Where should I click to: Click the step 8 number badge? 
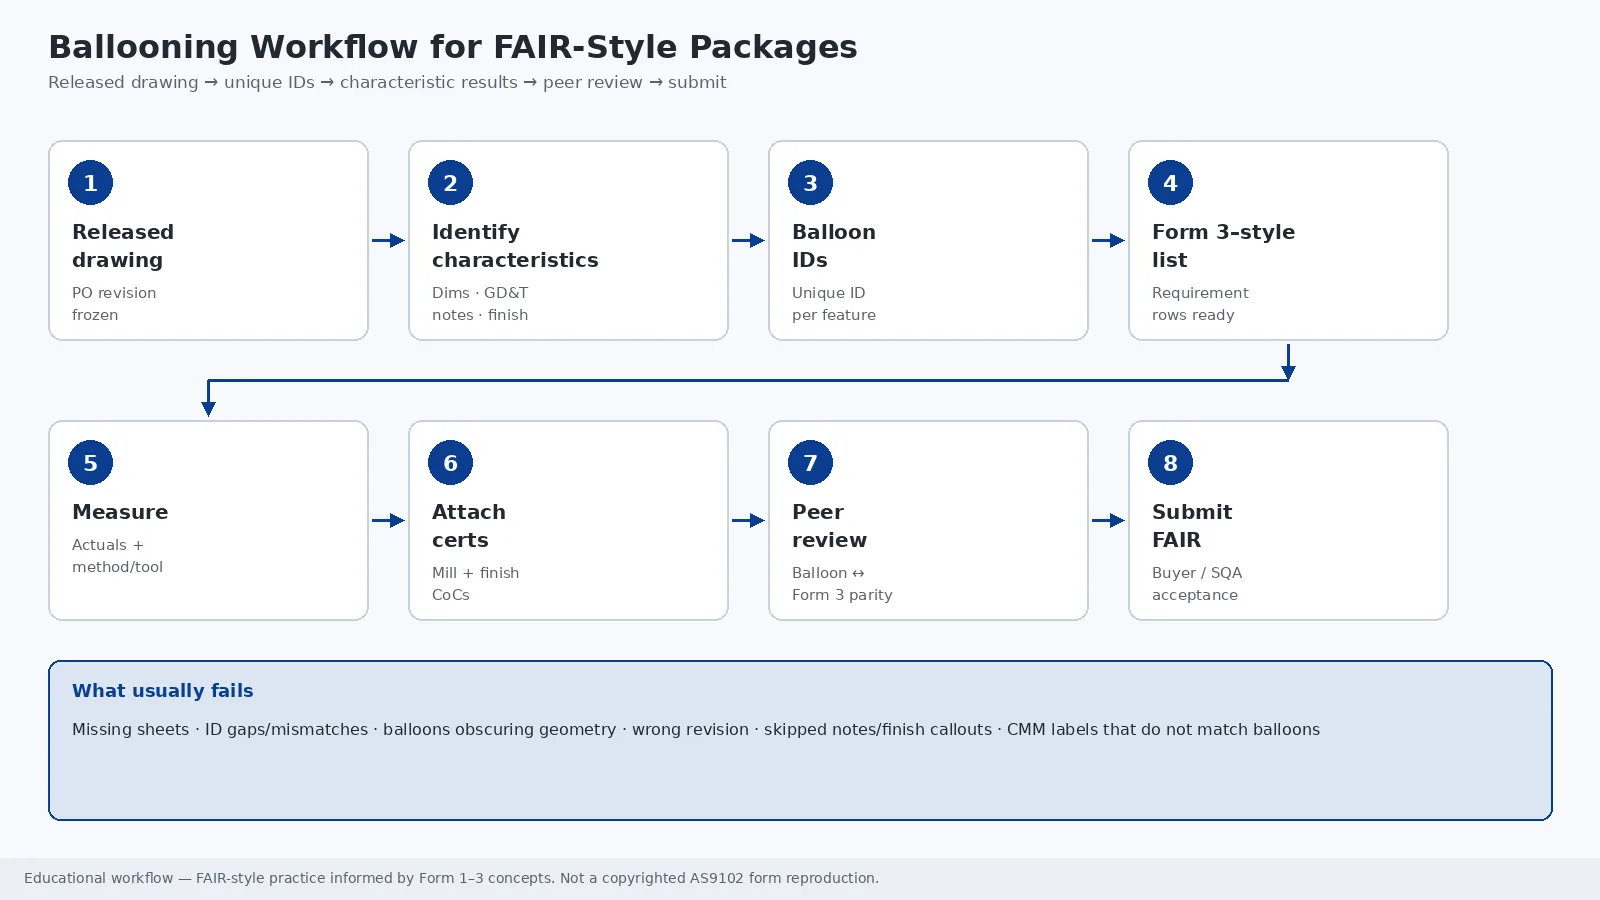pyautogui.click(x=1170, y=463)
